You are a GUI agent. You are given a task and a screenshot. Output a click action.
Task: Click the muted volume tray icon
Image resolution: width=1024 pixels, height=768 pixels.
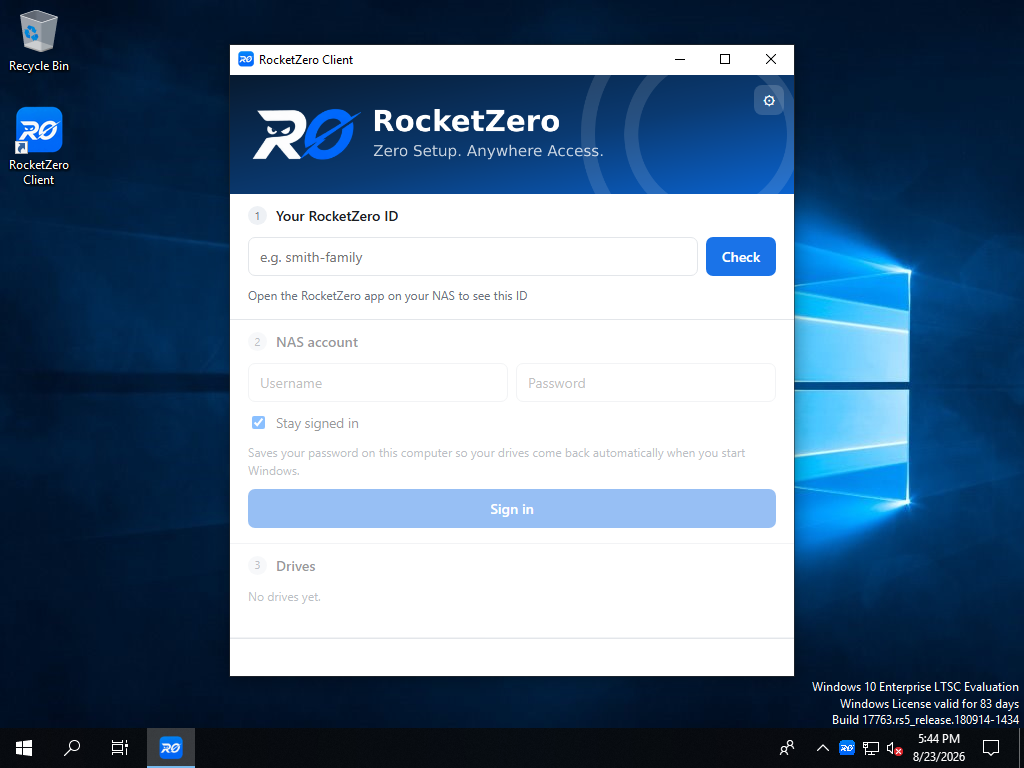(894, 748)
